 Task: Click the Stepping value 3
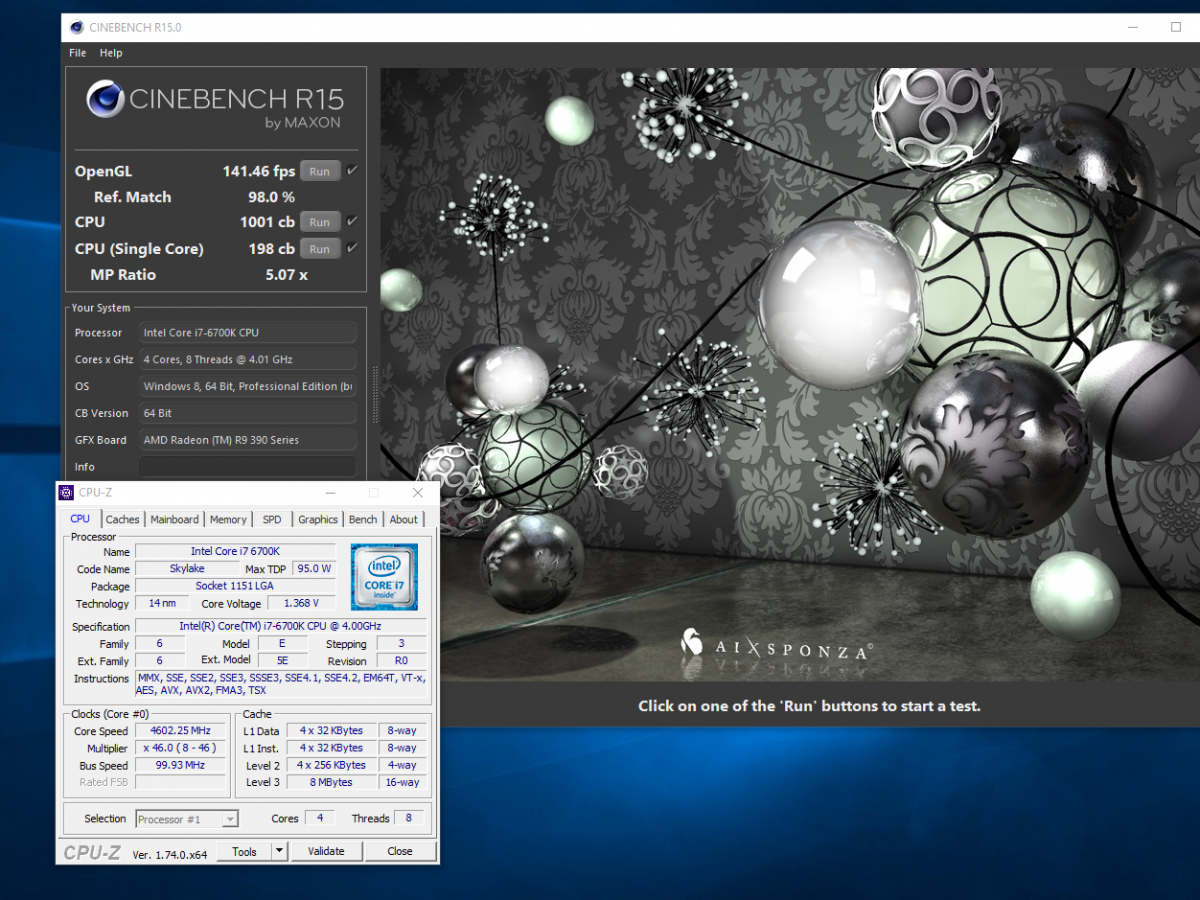401,643
